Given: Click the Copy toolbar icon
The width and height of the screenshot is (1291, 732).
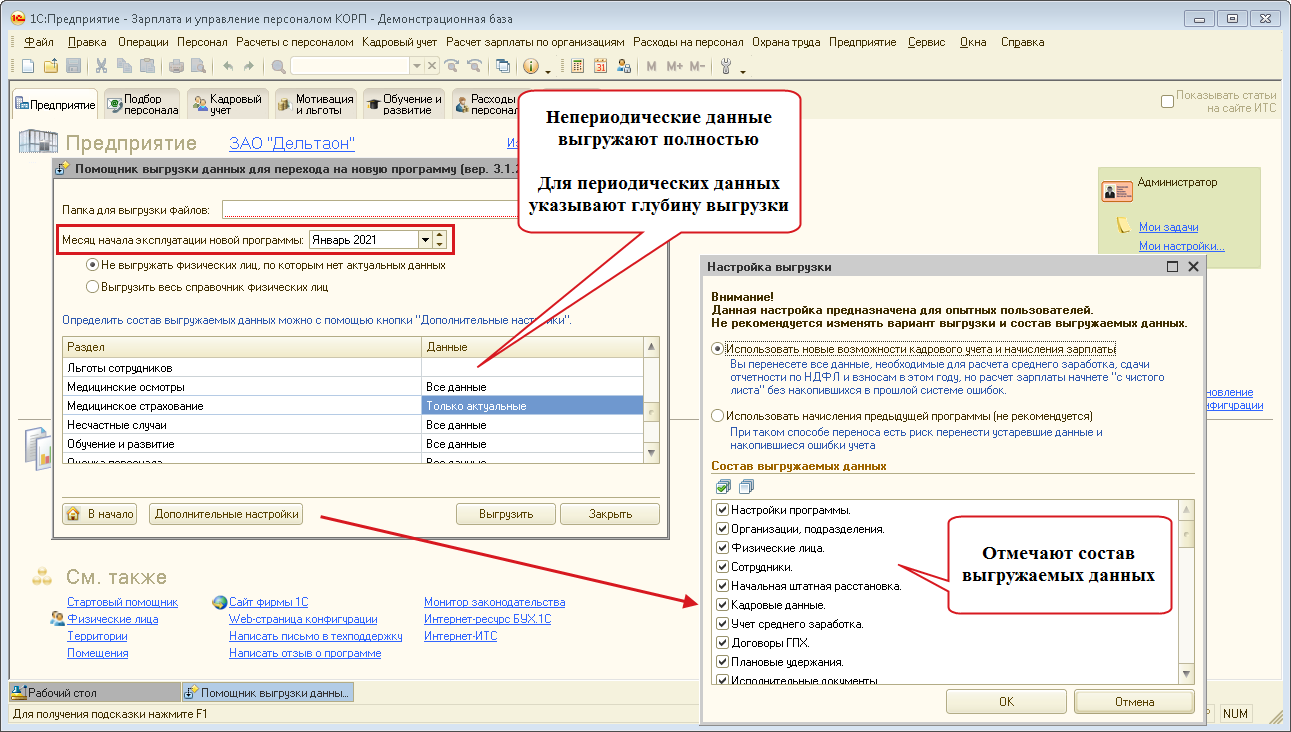Looking at the screenshot, I should [x=124, y=66].
